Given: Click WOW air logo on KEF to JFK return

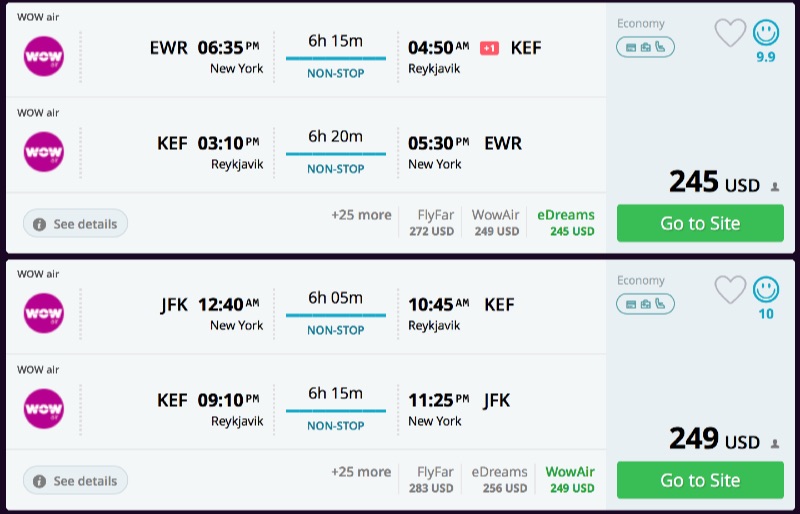Looking at the screenshot, I should coord(43,408).
